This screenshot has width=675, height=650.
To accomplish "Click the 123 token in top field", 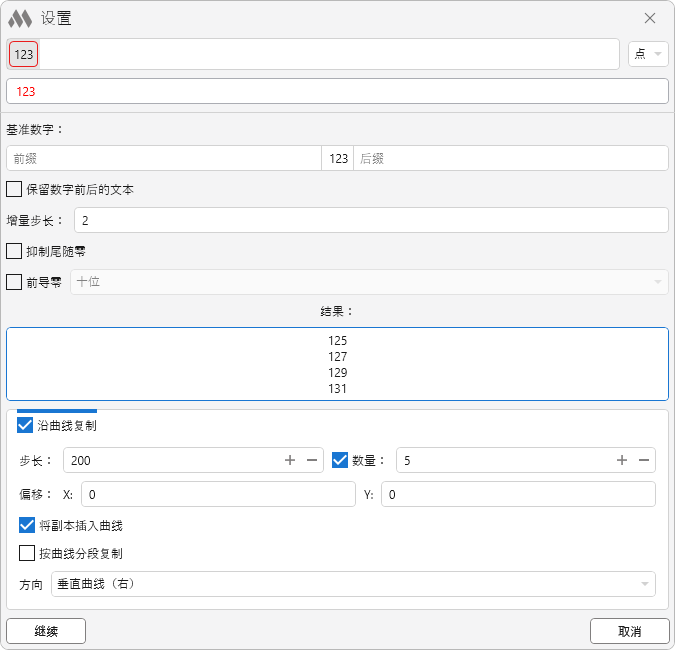I will (24, 54).
